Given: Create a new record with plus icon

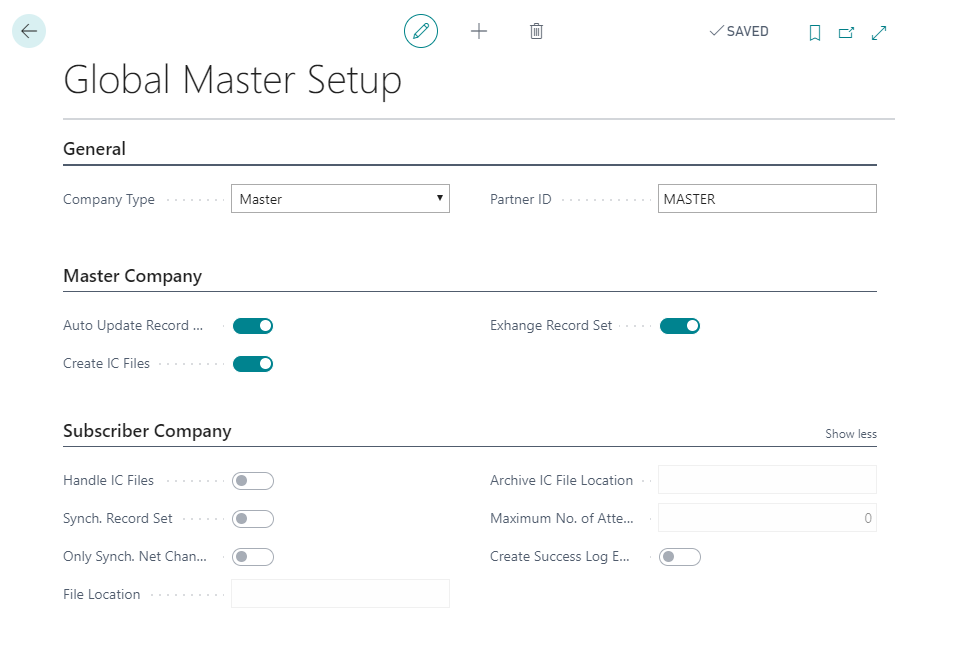Looking at the screenshot, I should (479, 31).
